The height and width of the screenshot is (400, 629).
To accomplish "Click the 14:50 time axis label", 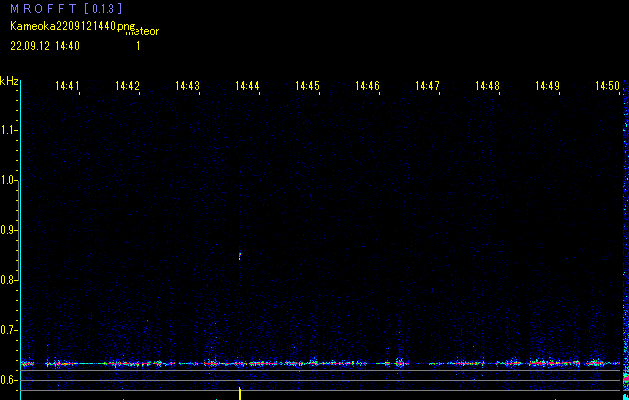I will click(607, 86).
